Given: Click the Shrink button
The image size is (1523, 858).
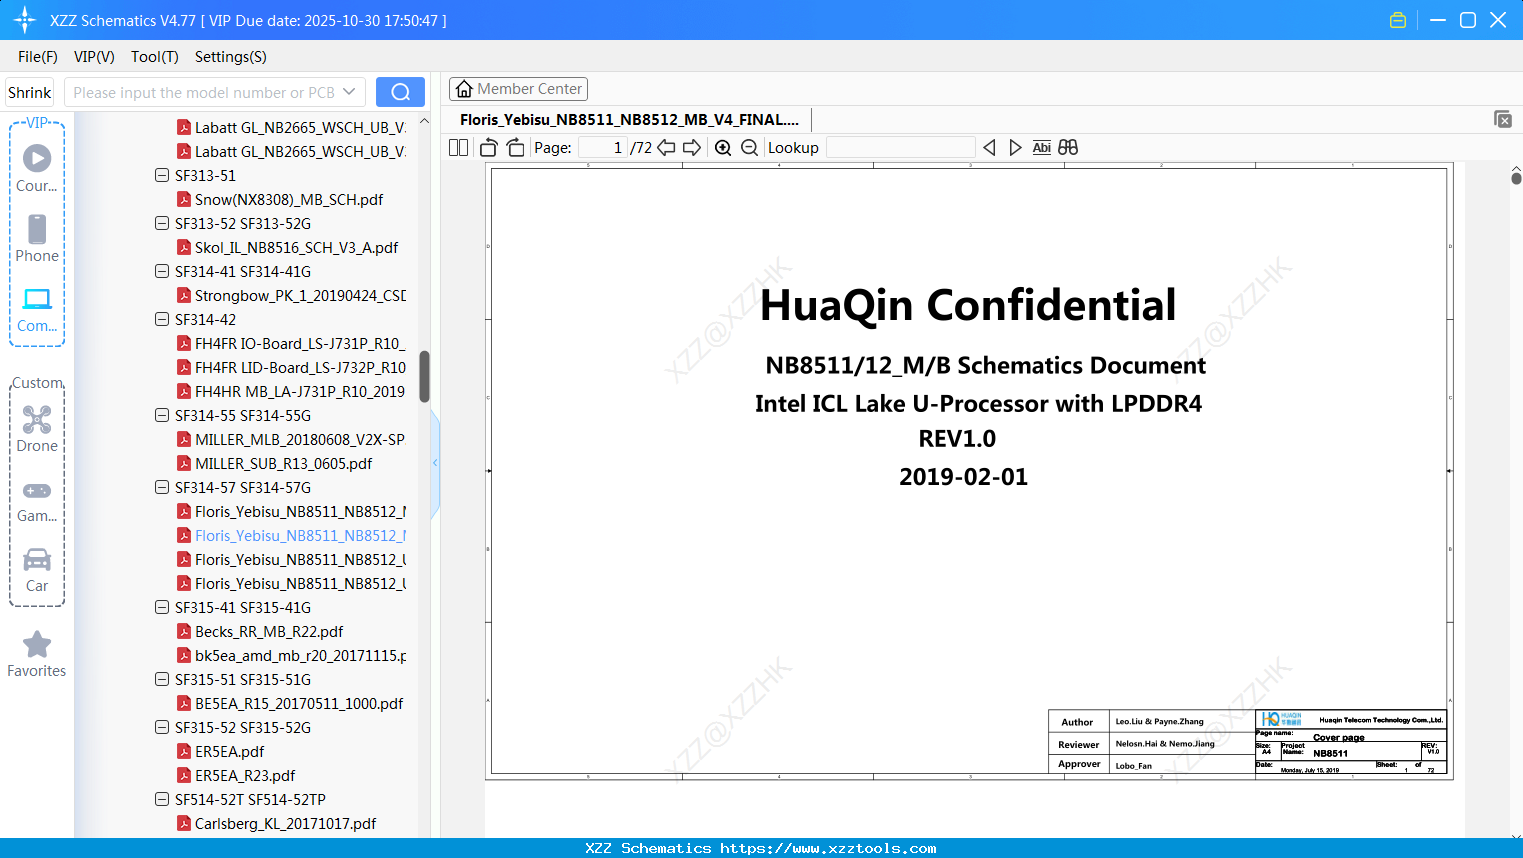Looking at the screenshot, I should click(30, 92).
